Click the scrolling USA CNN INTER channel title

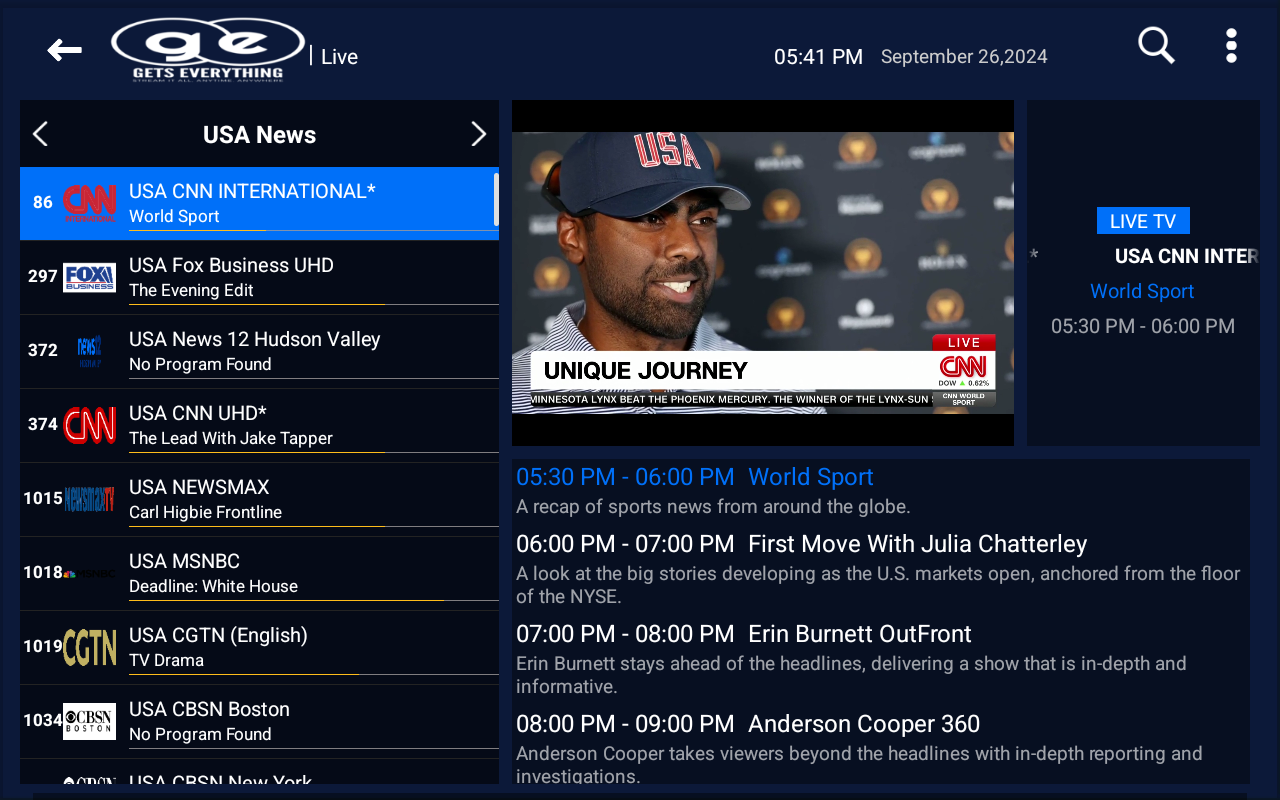click(x=1186, y=256)
